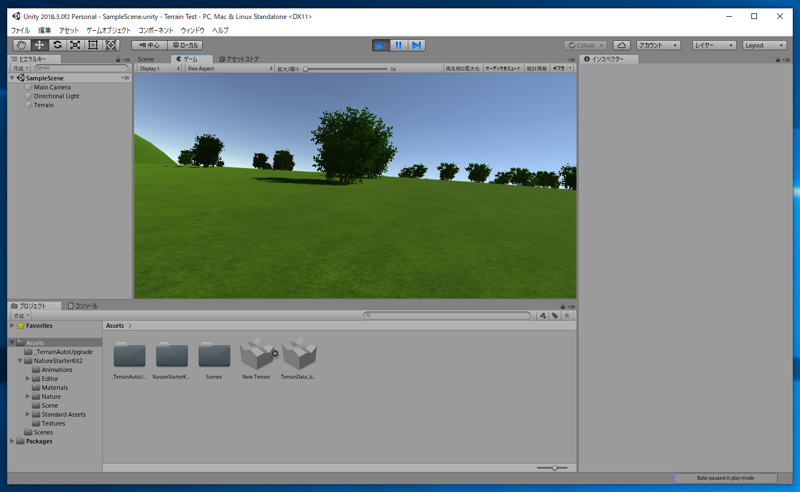Open Project 作成 create dropdown
The width and height of the screenshot is (800, 492).
[20, 315]
